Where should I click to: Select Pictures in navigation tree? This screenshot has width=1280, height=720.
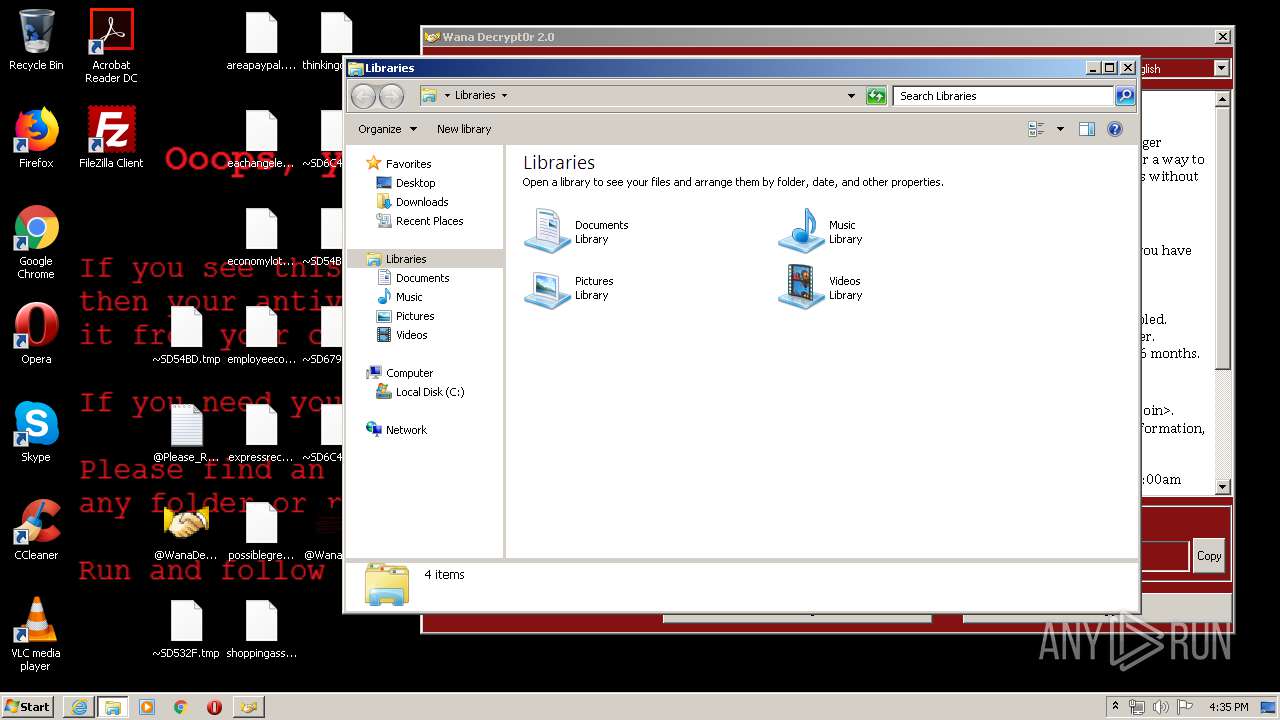(415, 316)
